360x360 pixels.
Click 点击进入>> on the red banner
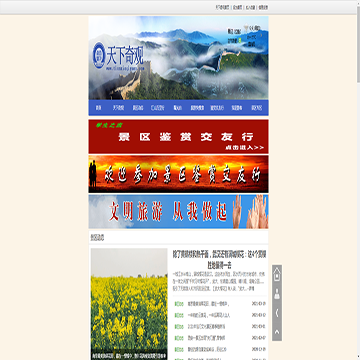(245, 148)
